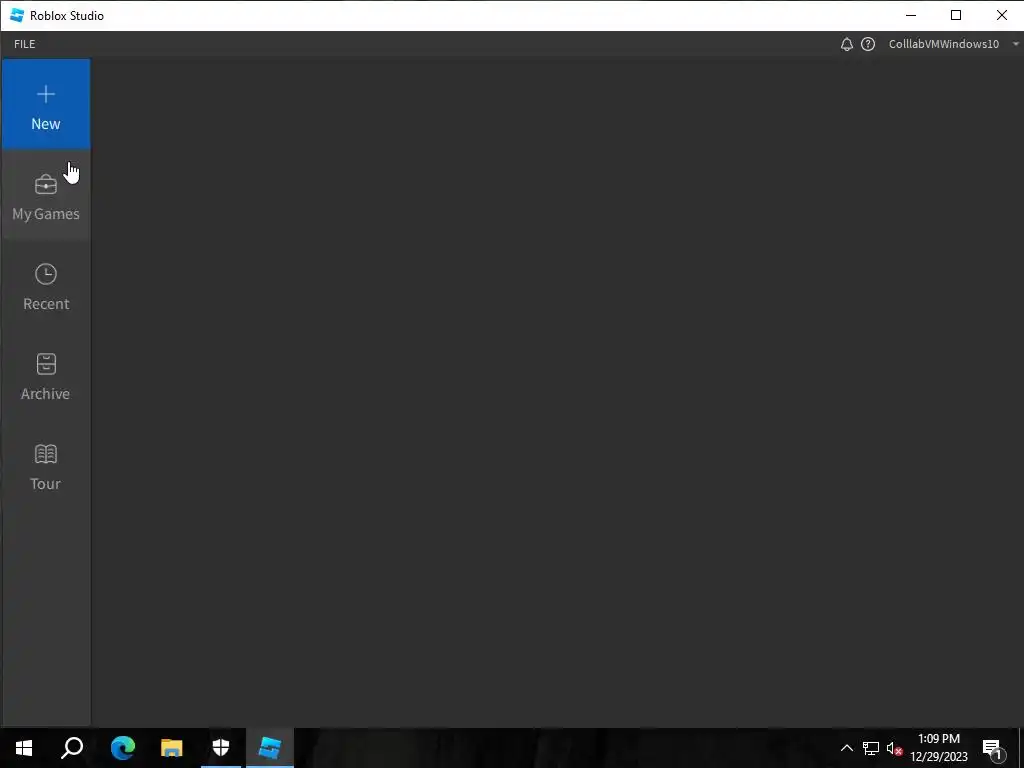Click the notifications bell icon
The height and width of the screenshot is (768, 1024).
pyautogui.click(x=846, y=44)
